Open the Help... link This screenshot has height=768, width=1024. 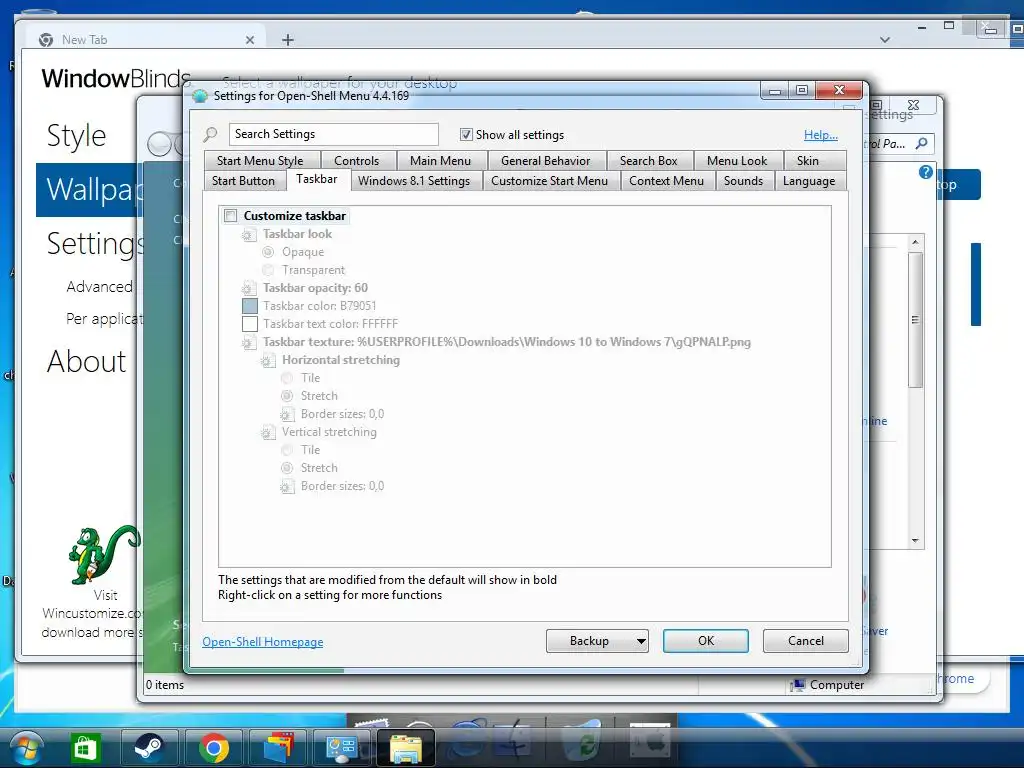[x=821, y=135]
